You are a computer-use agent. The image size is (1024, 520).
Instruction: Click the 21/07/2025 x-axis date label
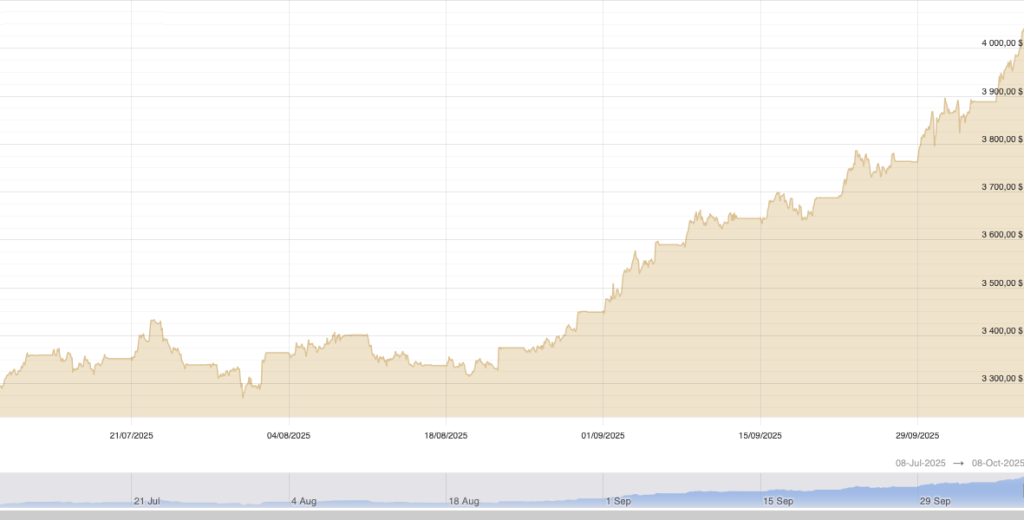pos(132,435)
